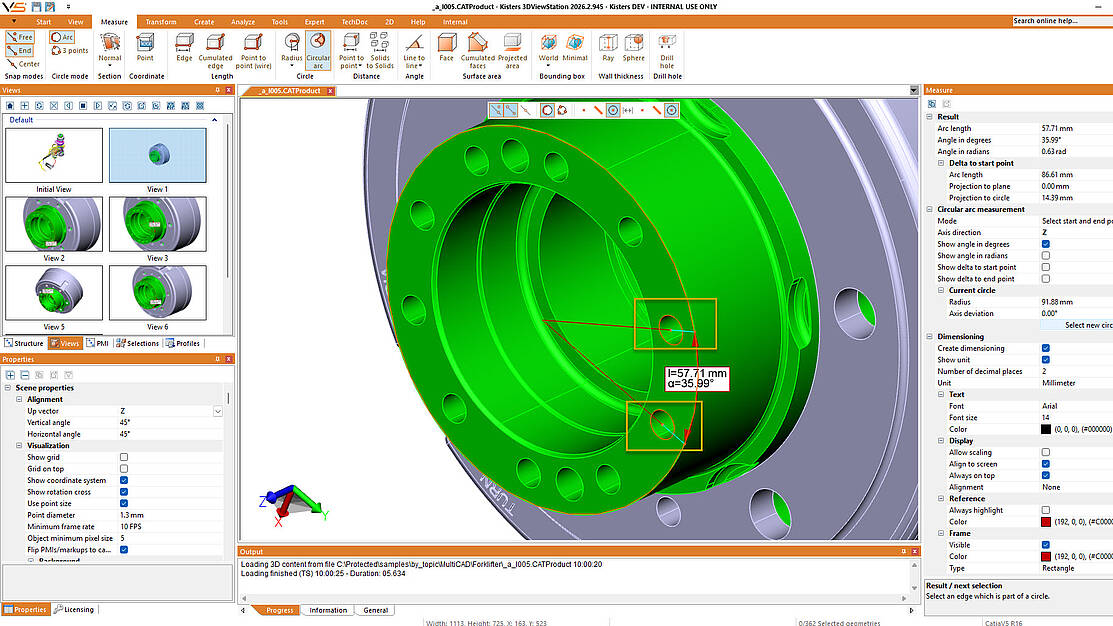Image resolution: width=1113 pixels, height=626 pixels.
Task: Open the View 2 thumbnail
Action: coord(54,224)
